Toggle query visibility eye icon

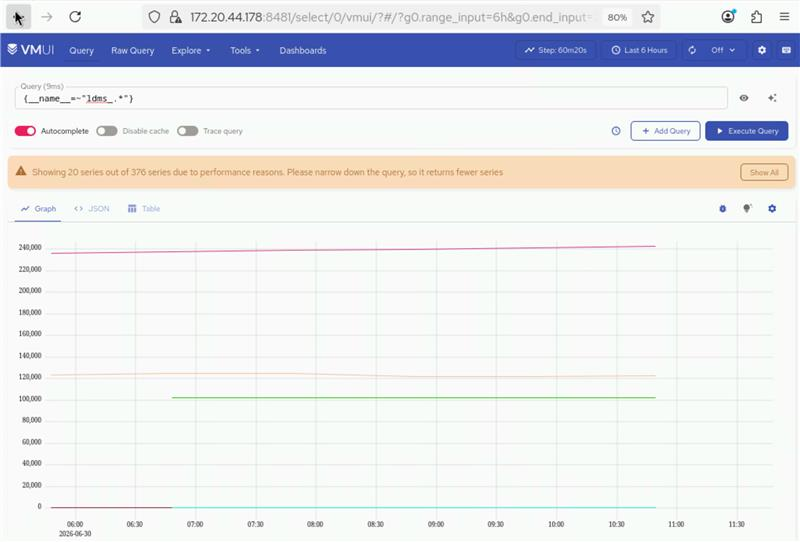744,98
